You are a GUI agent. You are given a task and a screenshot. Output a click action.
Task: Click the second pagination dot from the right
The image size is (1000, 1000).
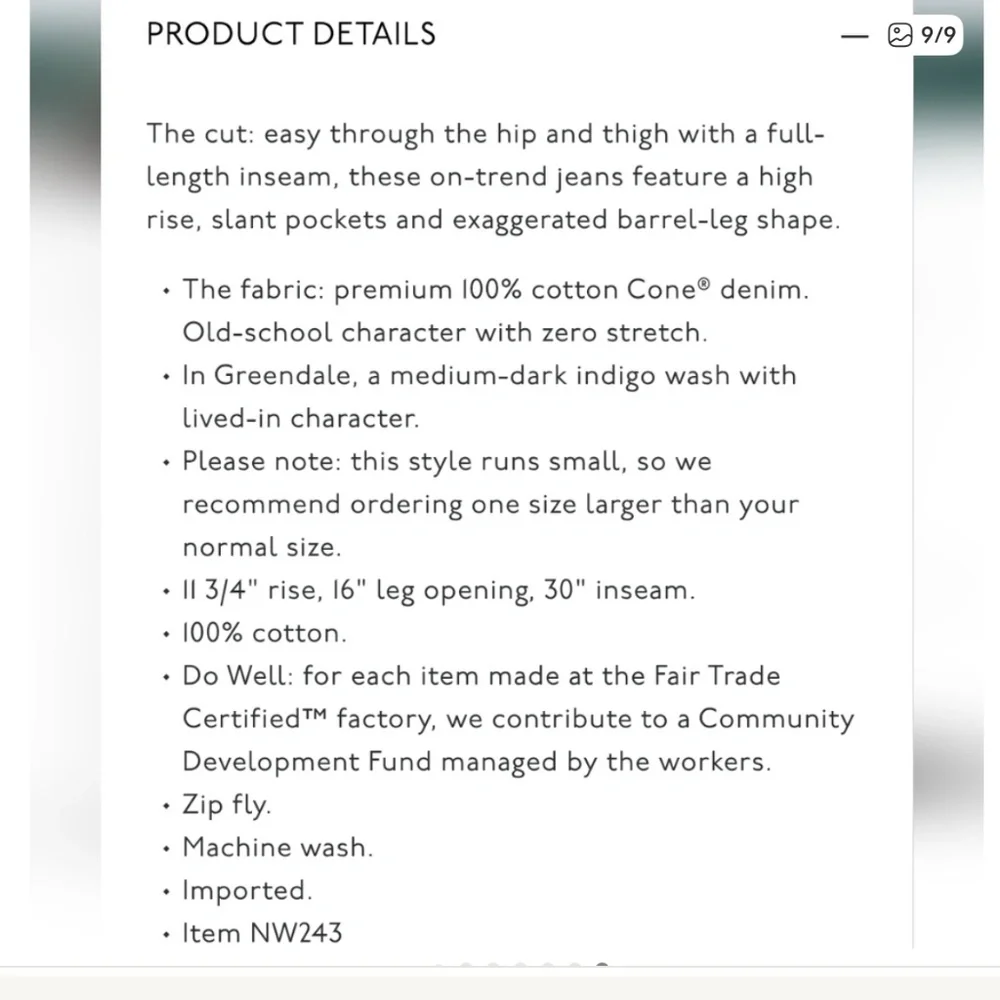tap(575, 965)
